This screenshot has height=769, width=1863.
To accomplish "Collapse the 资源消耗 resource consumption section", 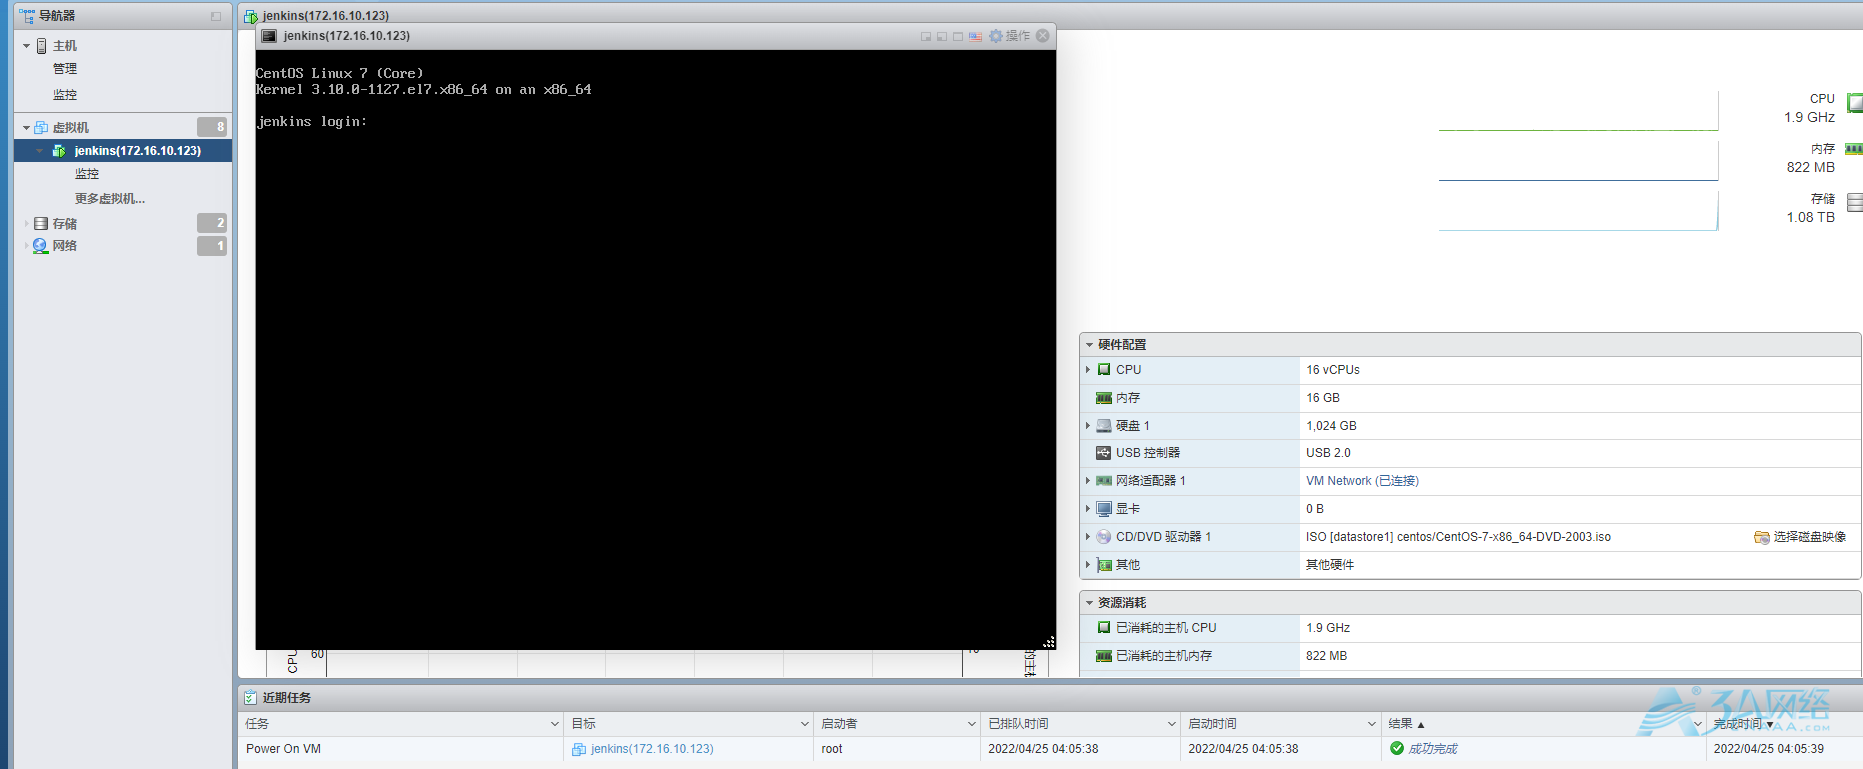I will click(1090, 603).
